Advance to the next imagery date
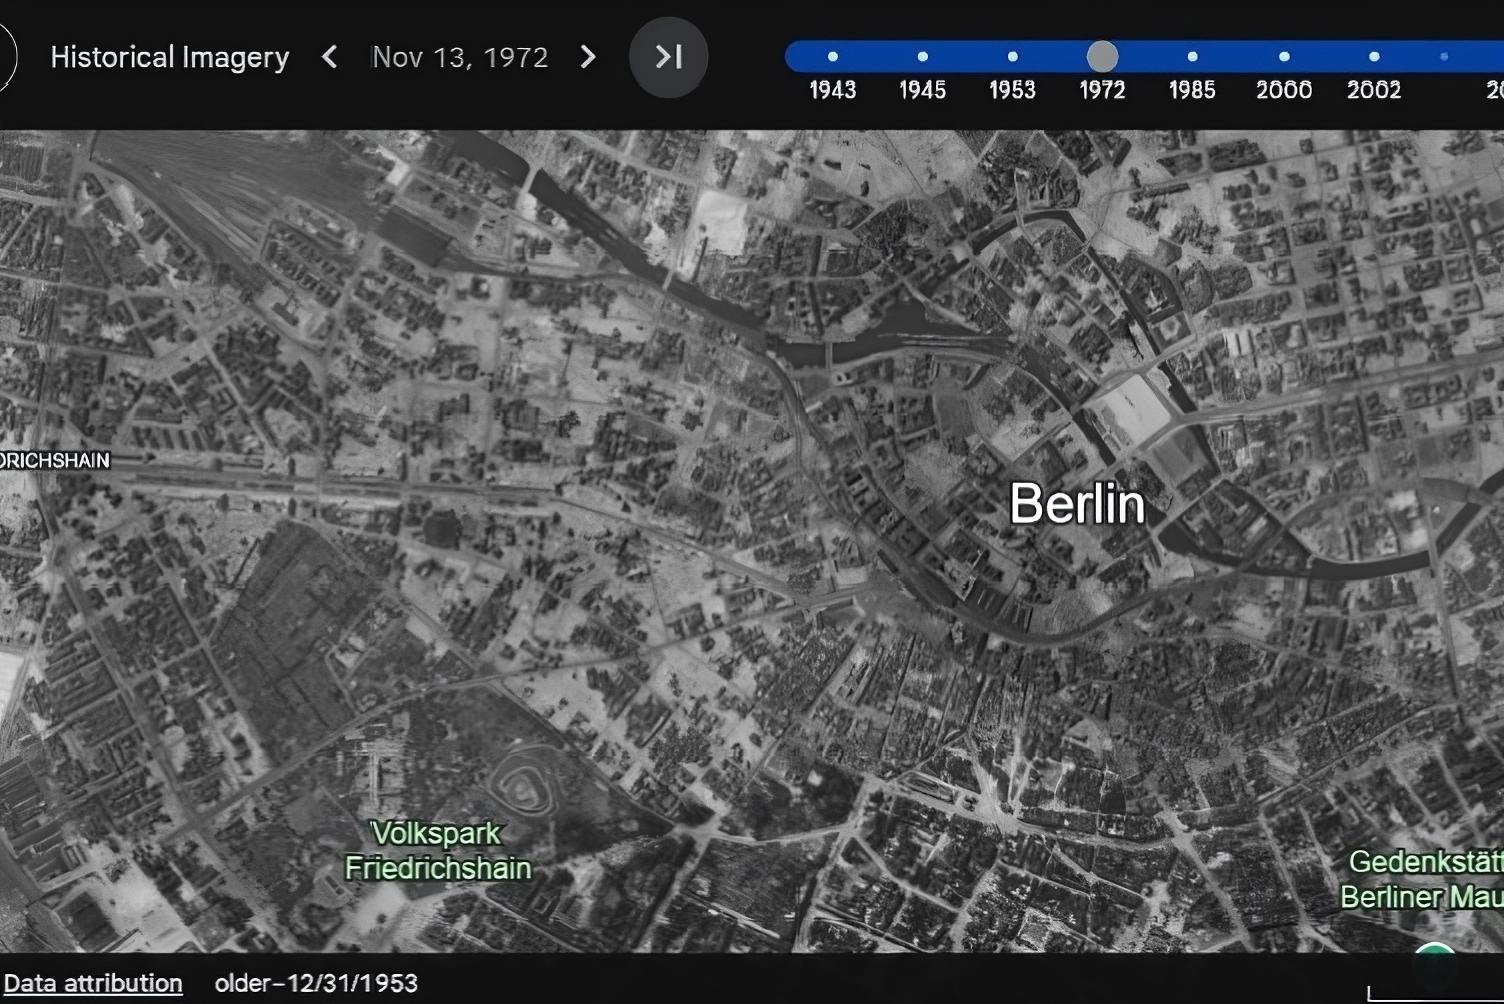 coord(588,57)
